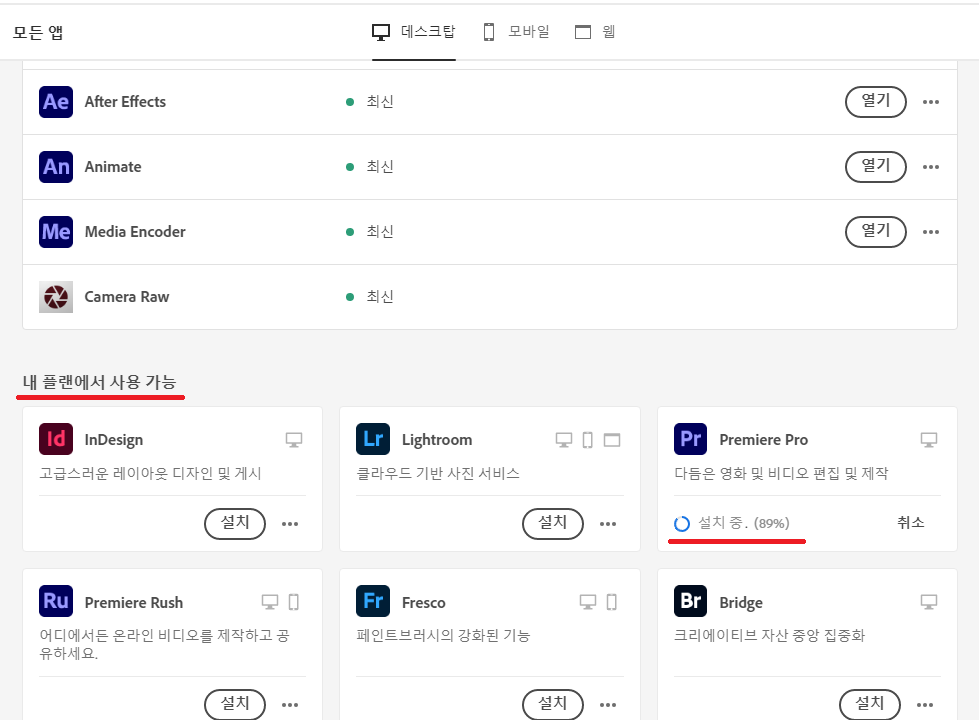
Task: Open more options menu for Lightroom
Action: (x=608, y=524)
